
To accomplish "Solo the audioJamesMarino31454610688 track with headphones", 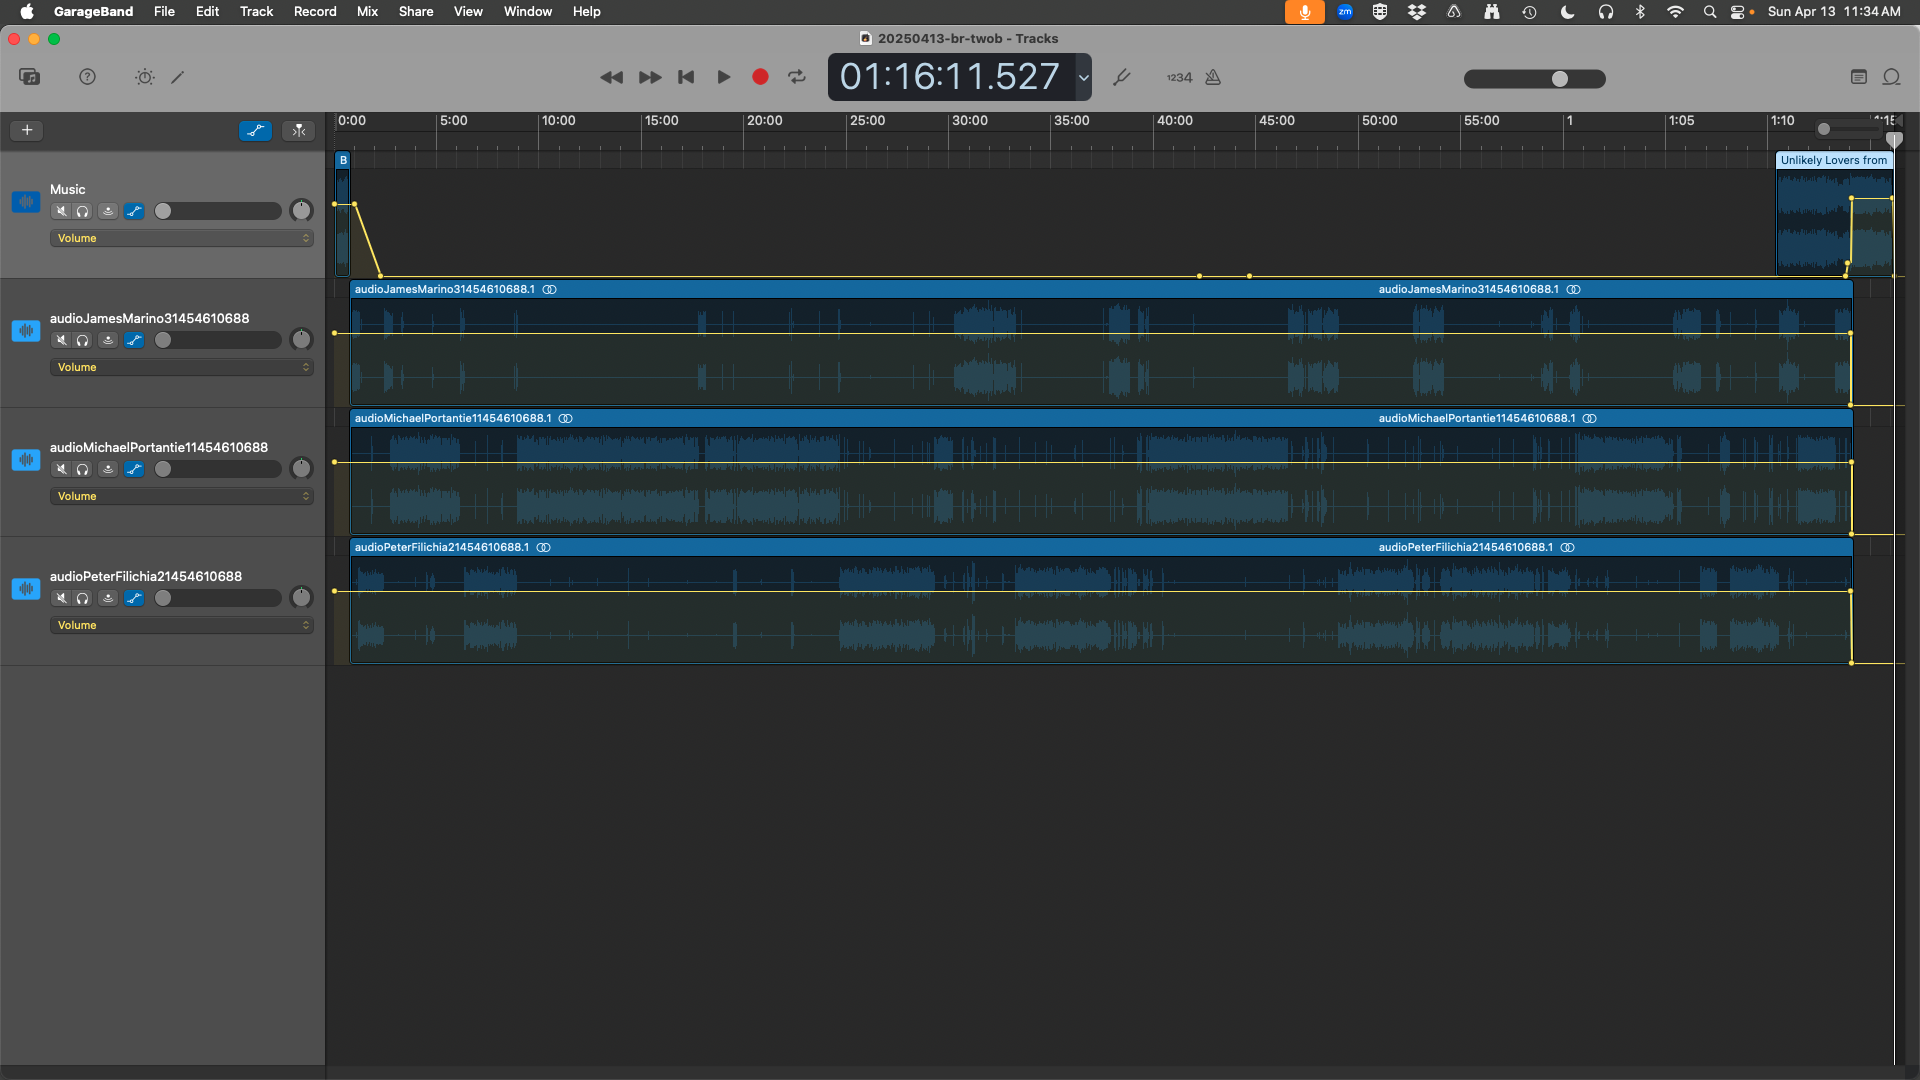I will pyautogui.click(x=83, y=340).
